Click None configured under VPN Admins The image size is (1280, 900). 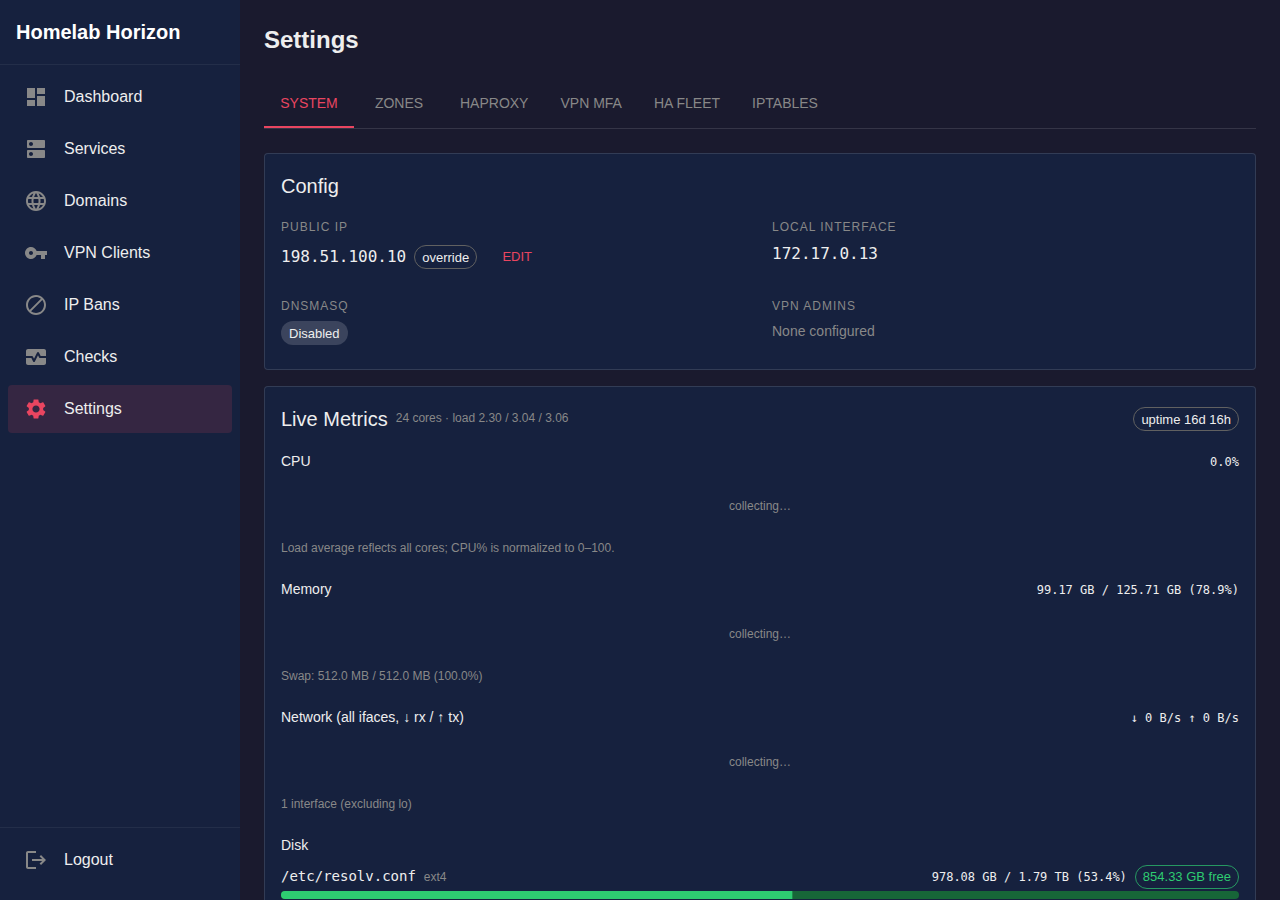823,331
